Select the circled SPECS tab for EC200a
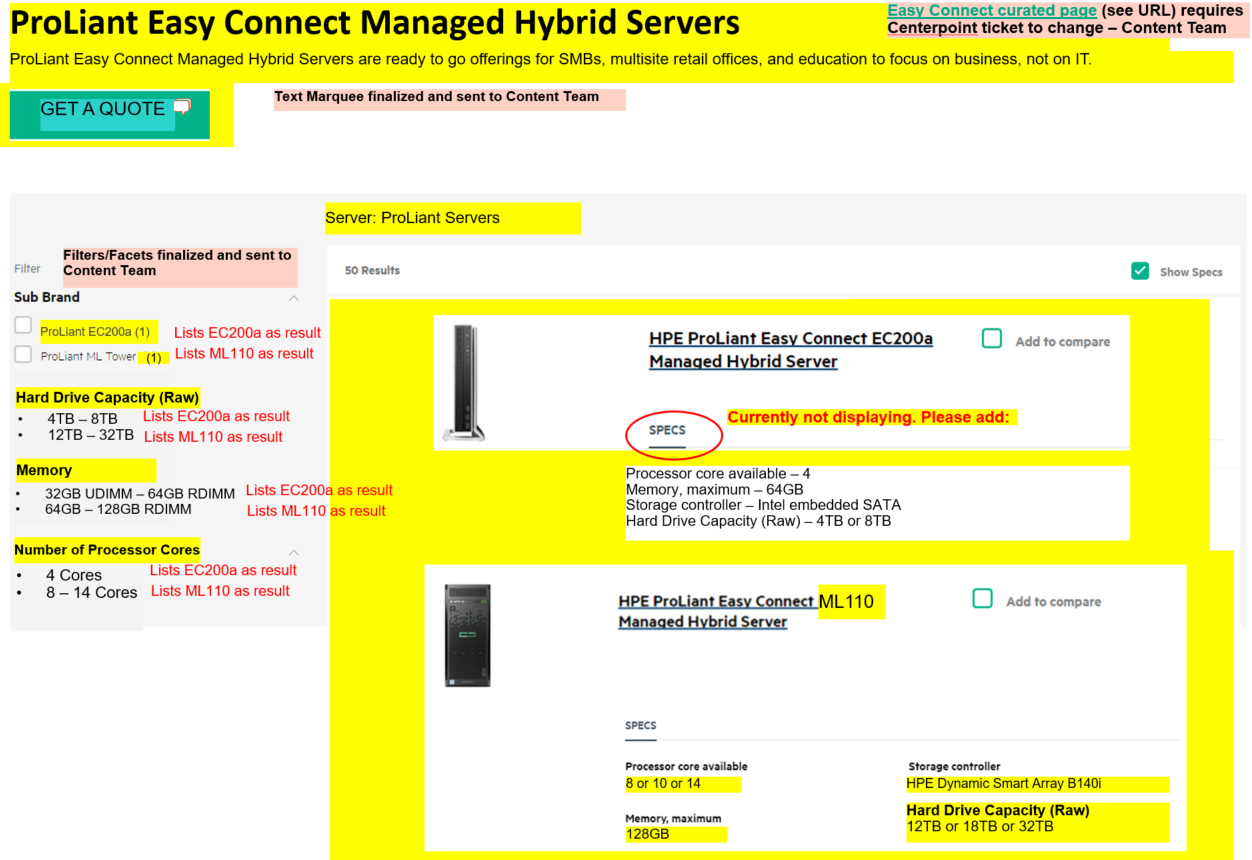This screenshot has height=860, width=1252. 667,431
